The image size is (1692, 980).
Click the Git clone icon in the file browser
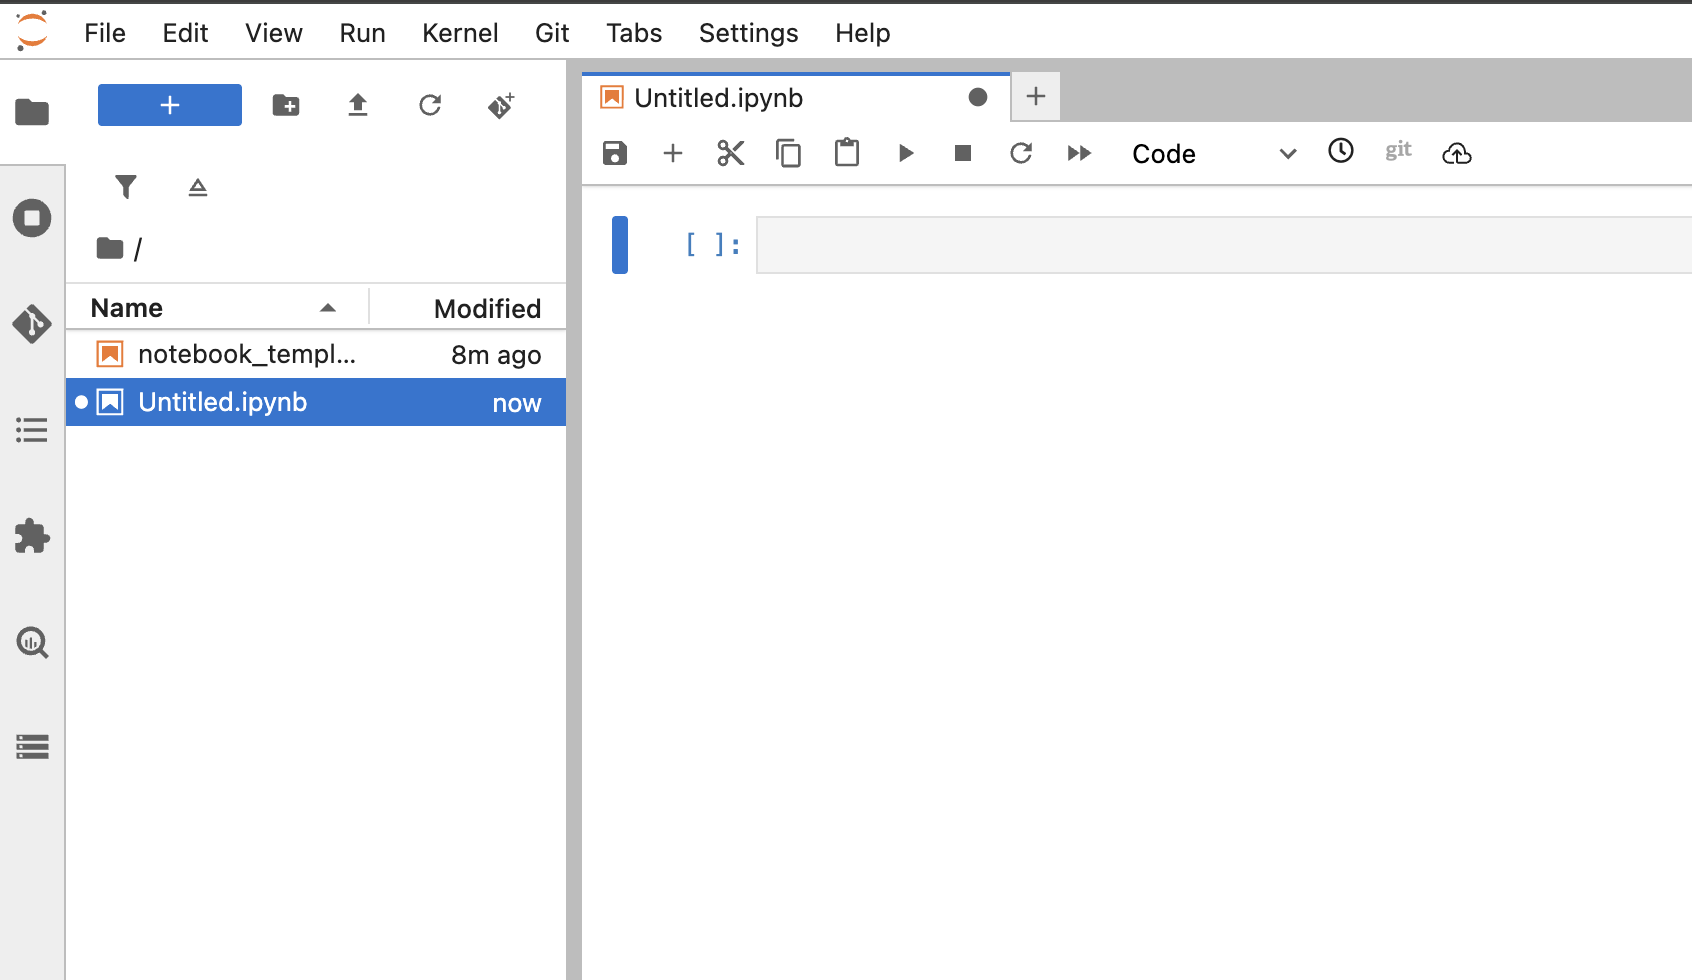click(502, 105)
